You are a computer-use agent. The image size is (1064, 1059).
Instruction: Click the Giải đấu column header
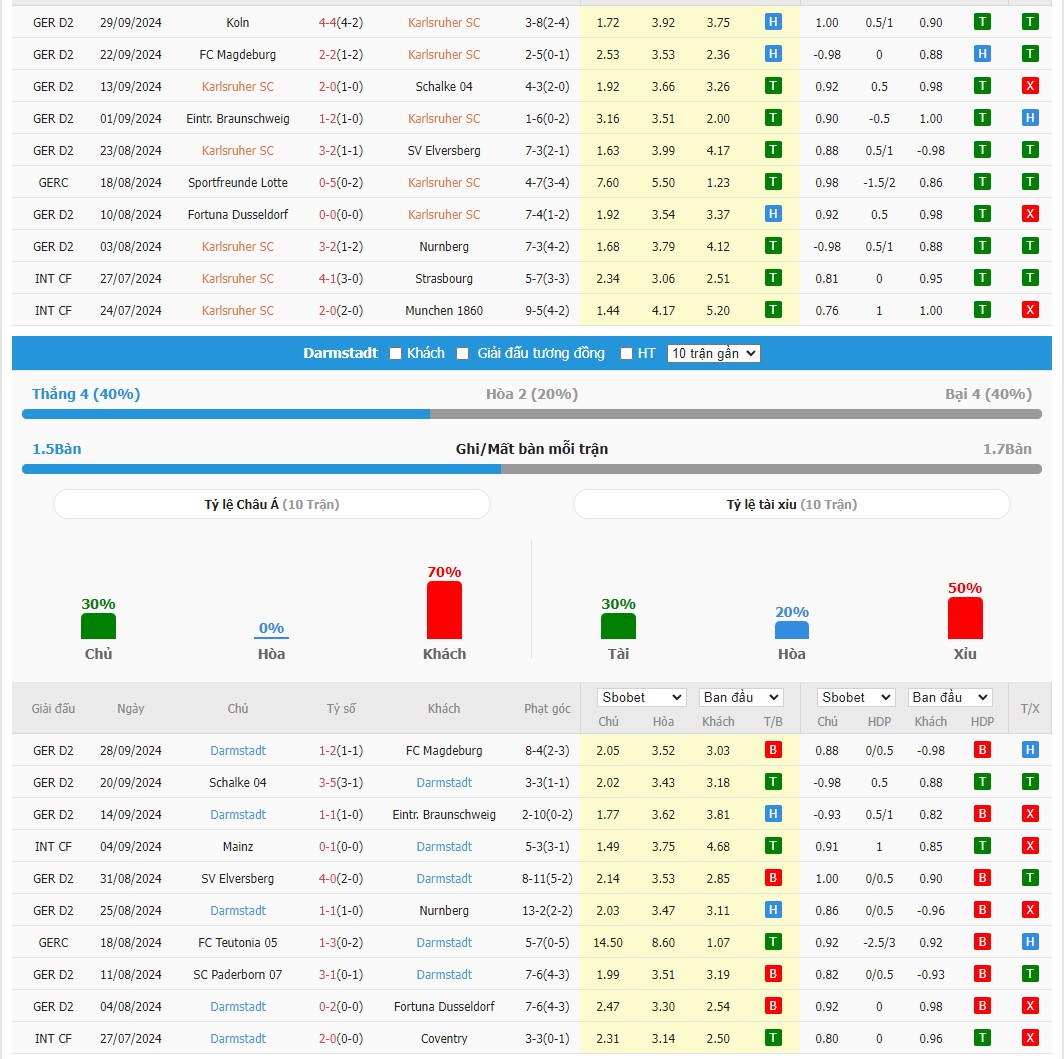[x=53, y=708]
